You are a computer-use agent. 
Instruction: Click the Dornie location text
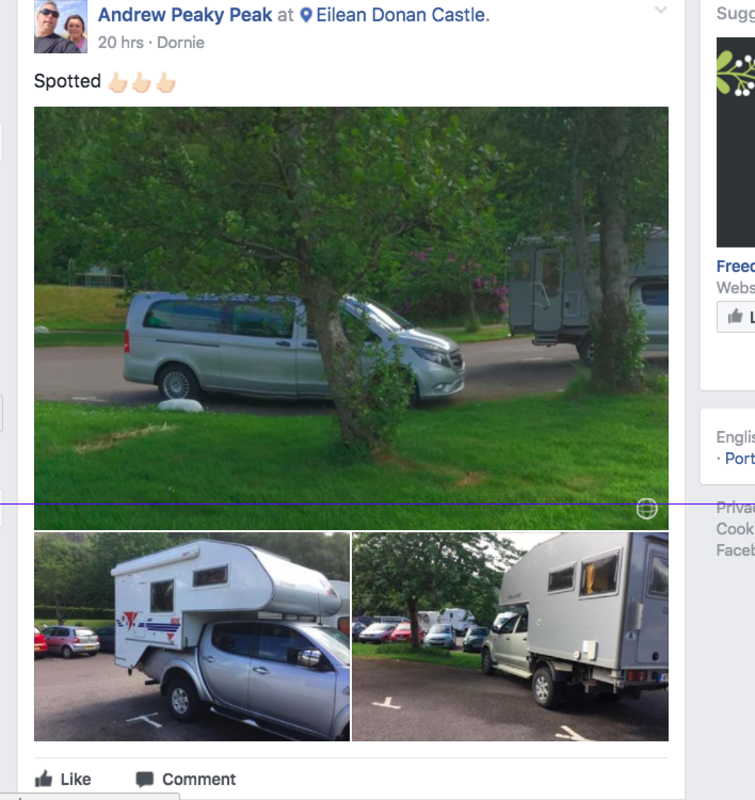(x=181, y=42)
